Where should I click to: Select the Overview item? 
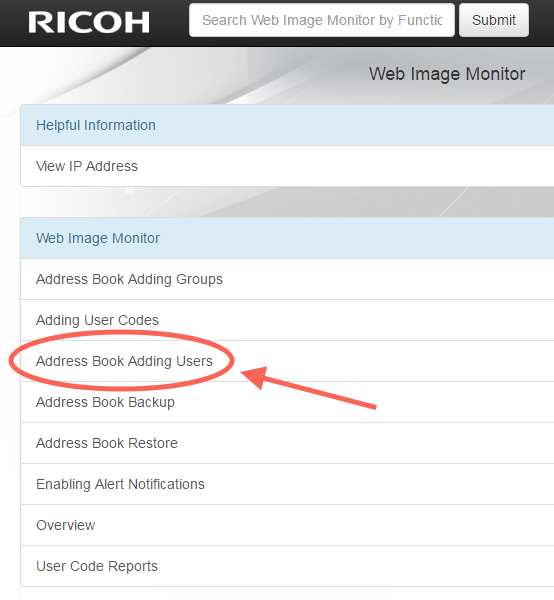pos(287,525)
